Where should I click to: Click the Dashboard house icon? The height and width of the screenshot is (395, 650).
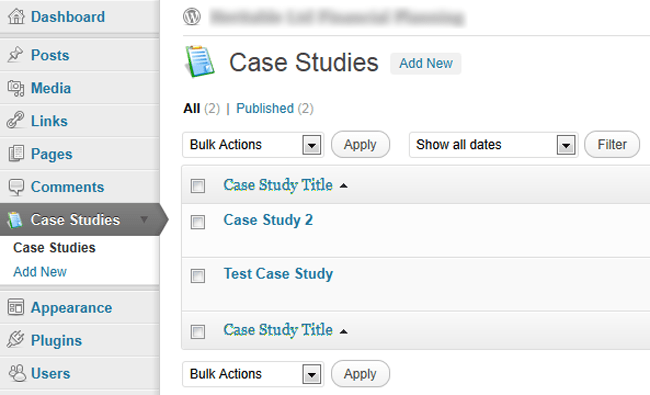coord(16,17)
